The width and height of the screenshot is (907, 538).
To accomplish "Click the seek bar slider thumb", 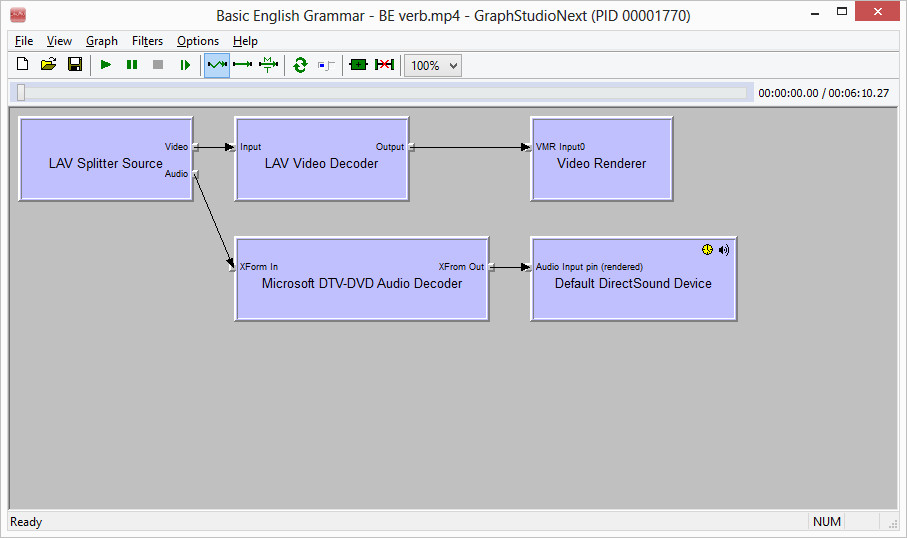I will click(x=21, y=93).
